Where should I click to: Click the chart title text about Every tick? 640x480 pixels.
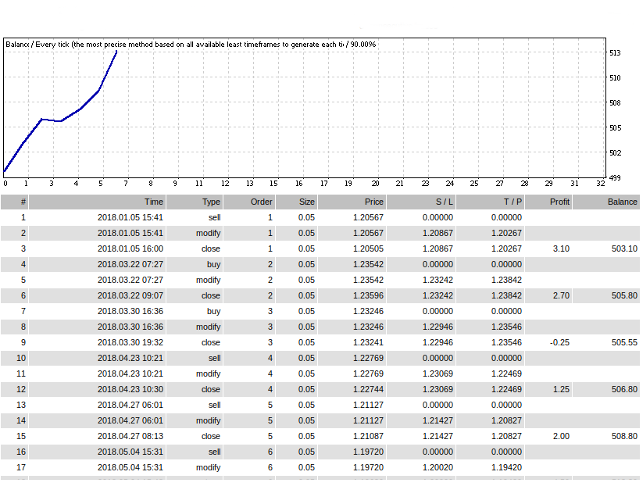pyautogui.click(x=190, y=44)
